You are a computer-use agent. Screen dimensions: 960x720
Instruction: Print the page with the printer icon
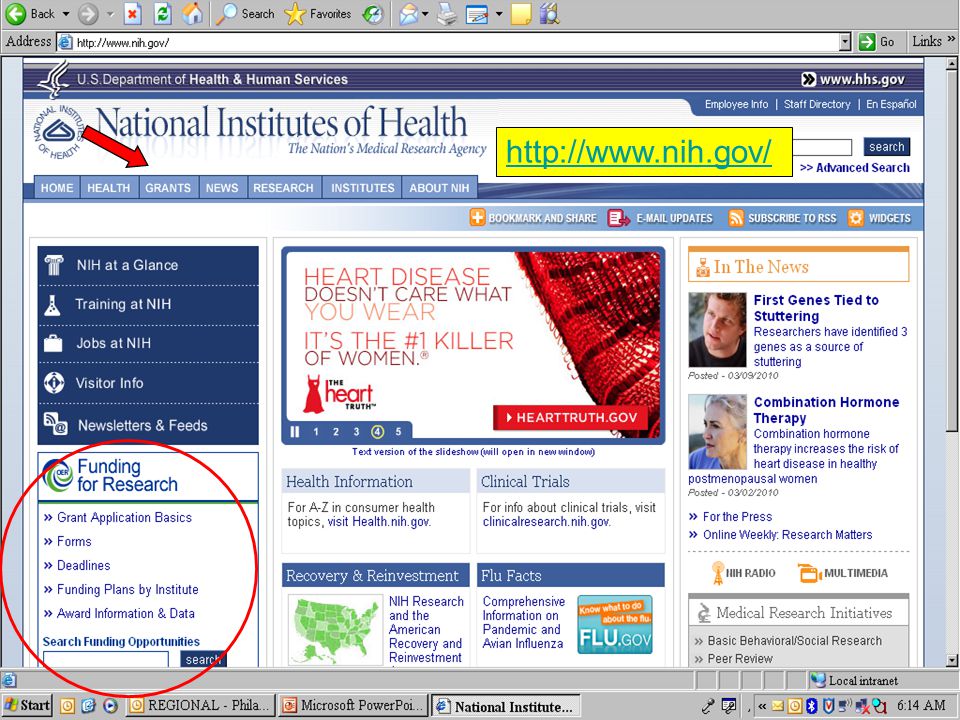(x=447, y=13)
